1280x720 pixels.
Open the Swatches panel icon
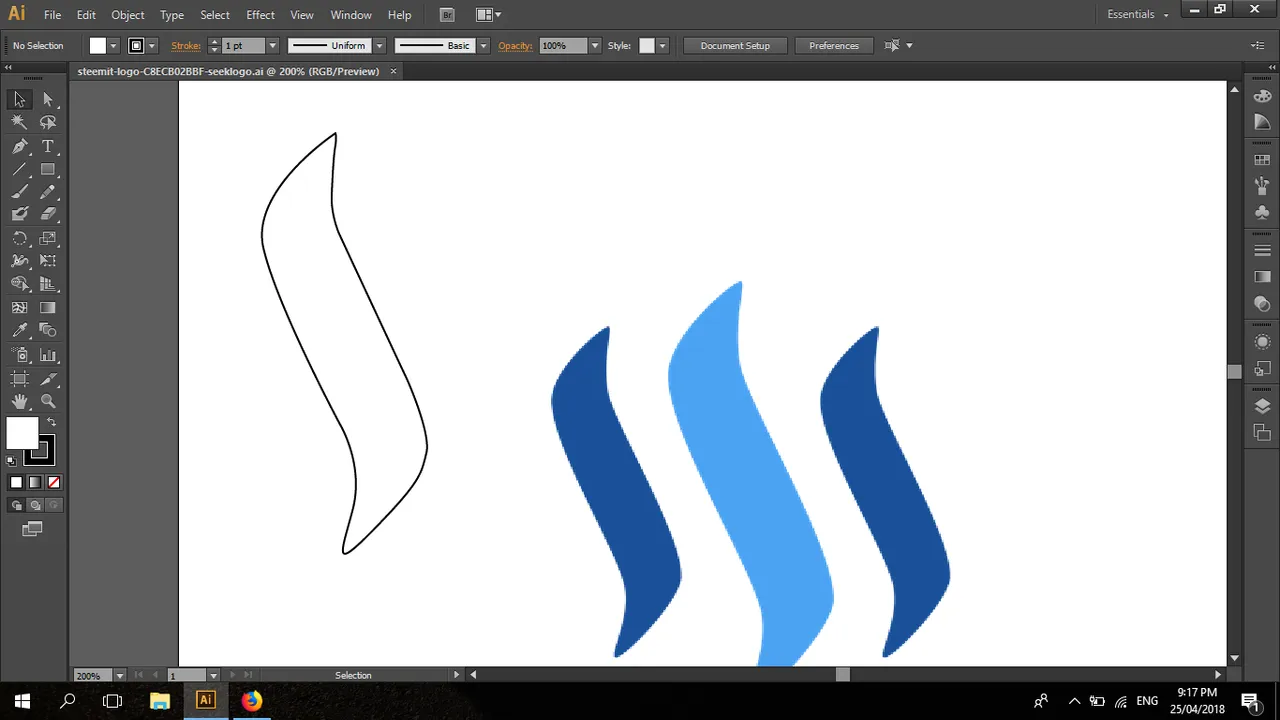pos(1262,160)
